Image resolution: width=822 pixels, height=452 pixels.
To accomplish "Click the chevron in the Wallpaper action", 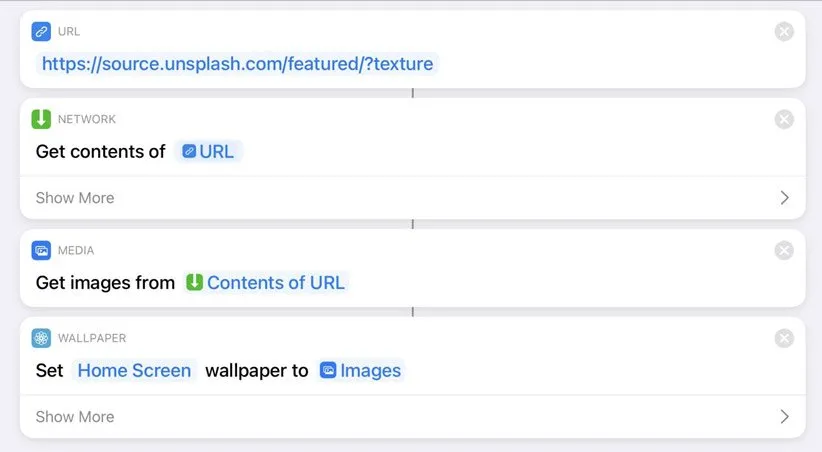I will [784, 417].
